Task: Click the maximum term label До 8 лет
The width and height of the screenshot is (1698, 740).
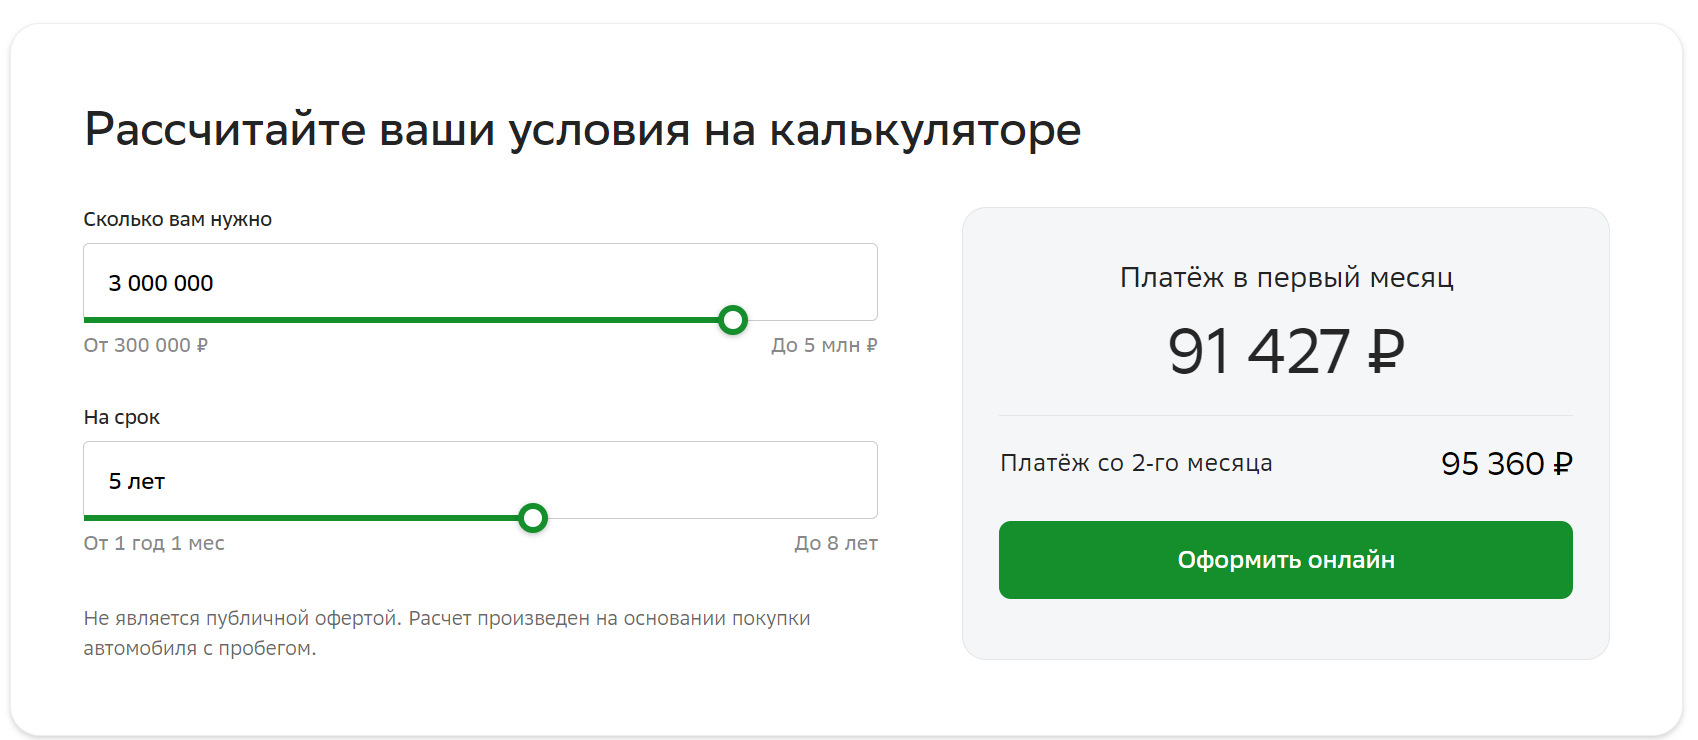Action: pyautogui.click(x=836, y=543)
